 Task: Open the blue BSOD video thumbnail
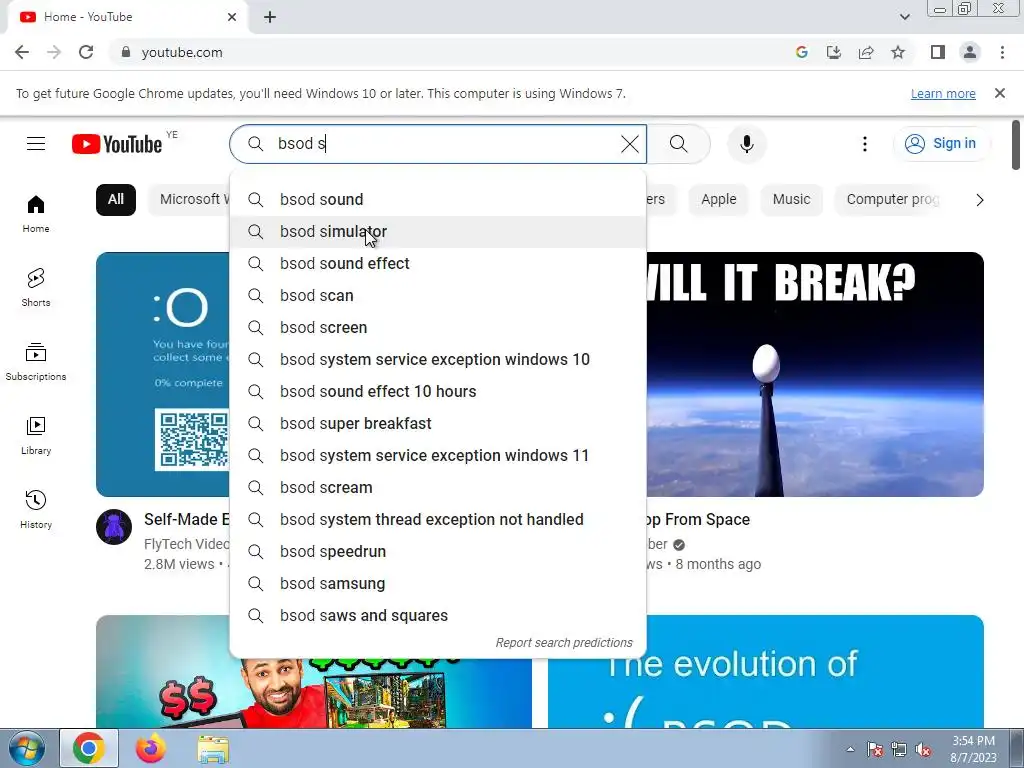(163, 374)
